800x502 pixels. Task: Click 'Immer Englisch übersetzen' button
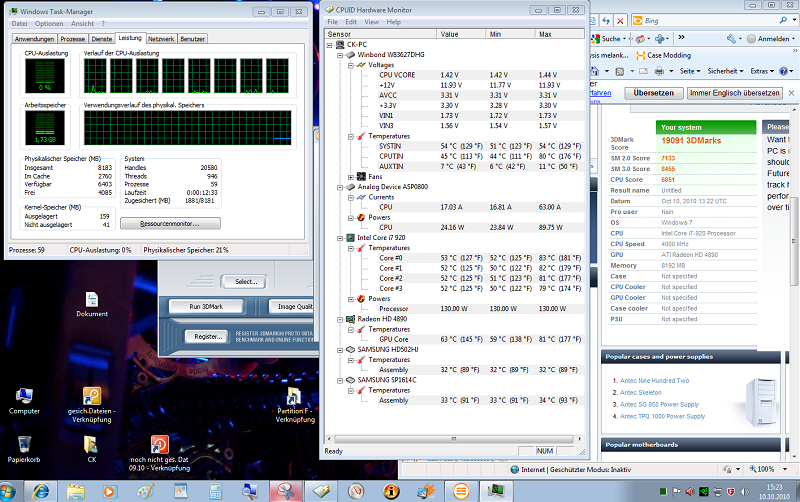tap(735, 93)
